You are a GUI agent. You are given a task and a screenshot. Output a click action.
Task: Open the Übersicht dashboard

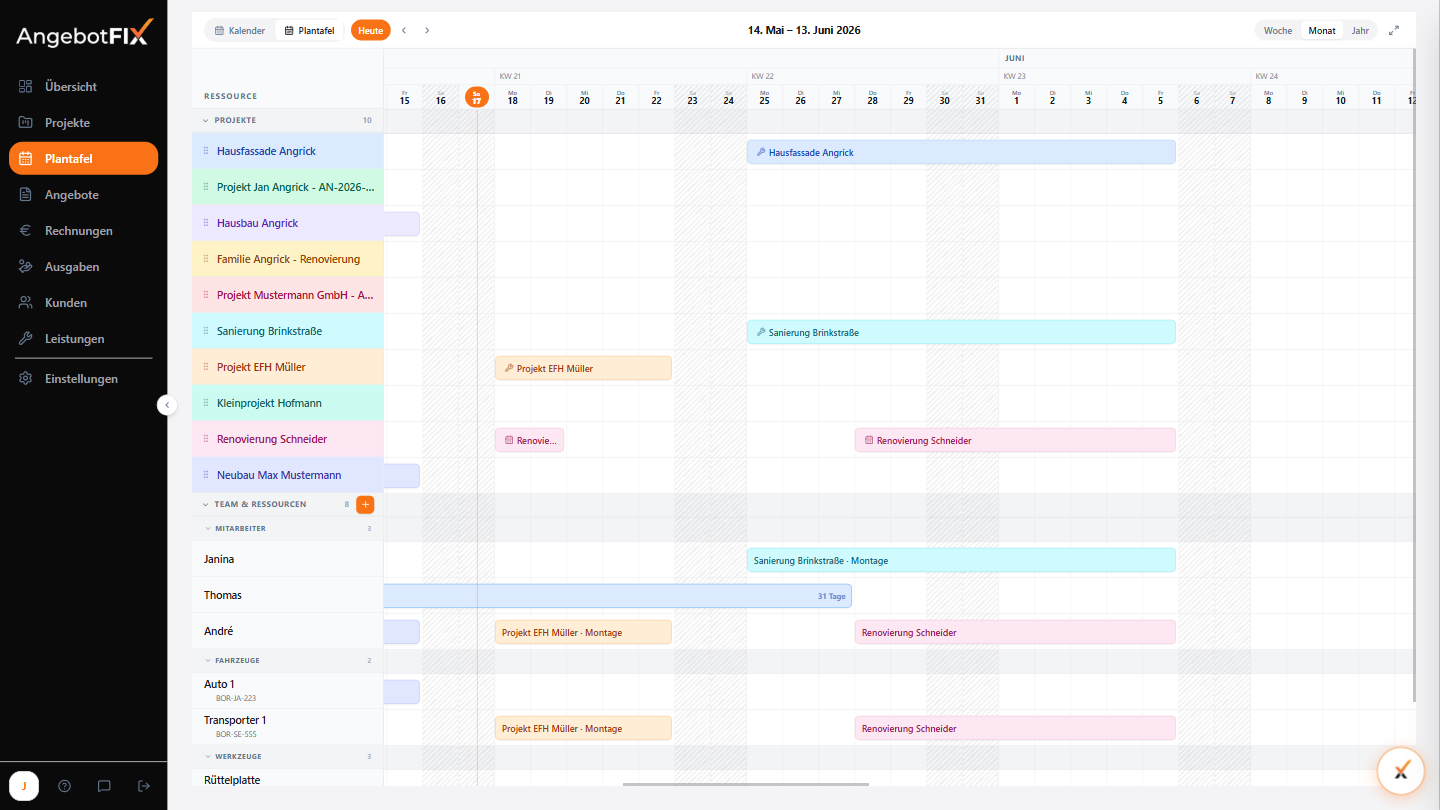click(x=83, y=87)
